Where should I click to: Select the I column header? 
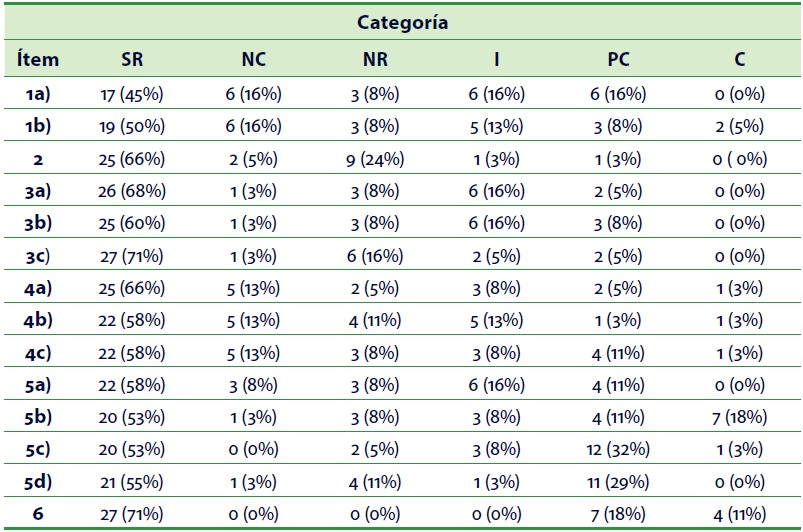497,59
